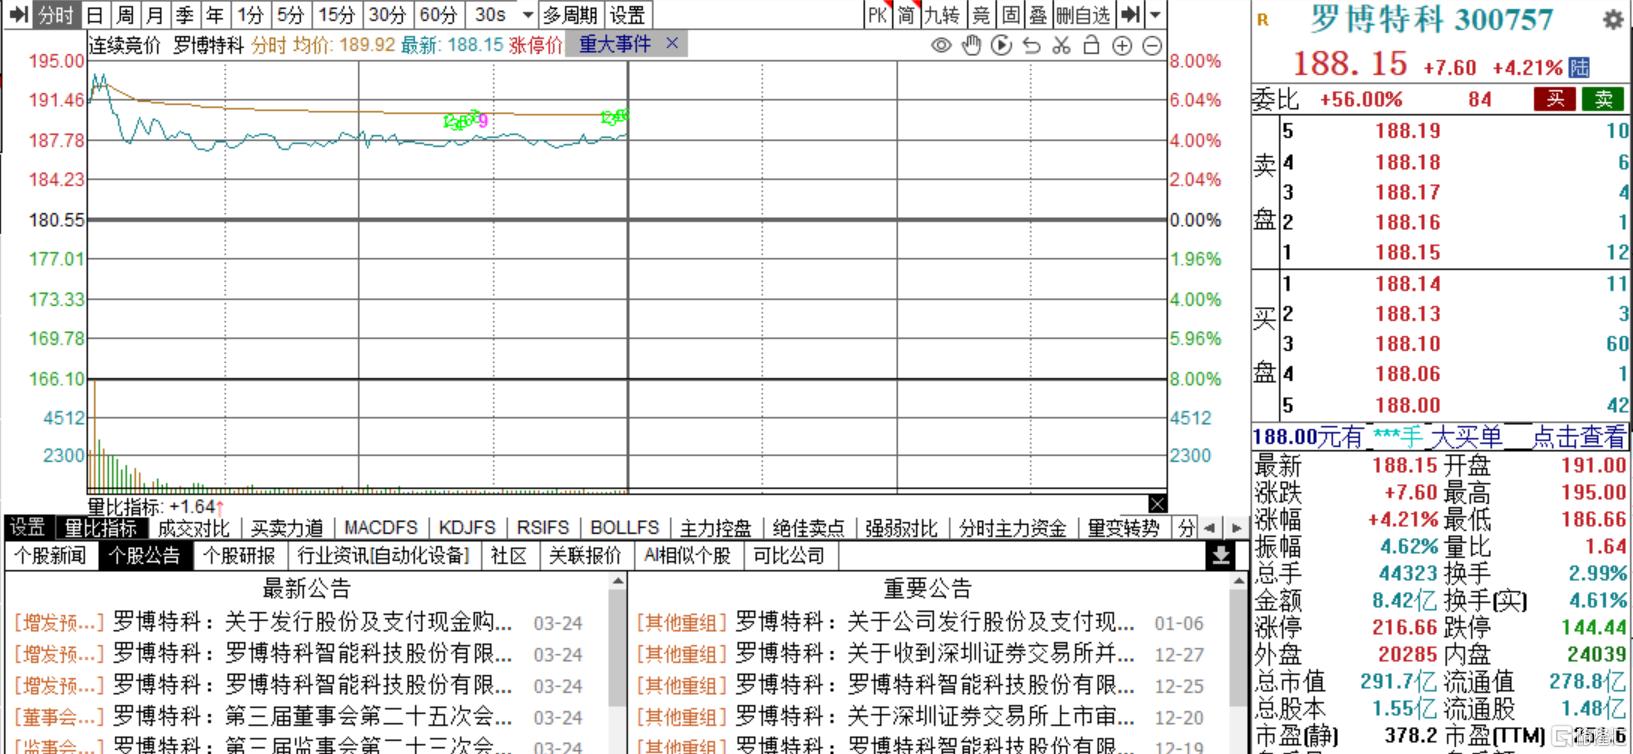
Task: Click buy level 3 price 188.10
Action: 1407,344
